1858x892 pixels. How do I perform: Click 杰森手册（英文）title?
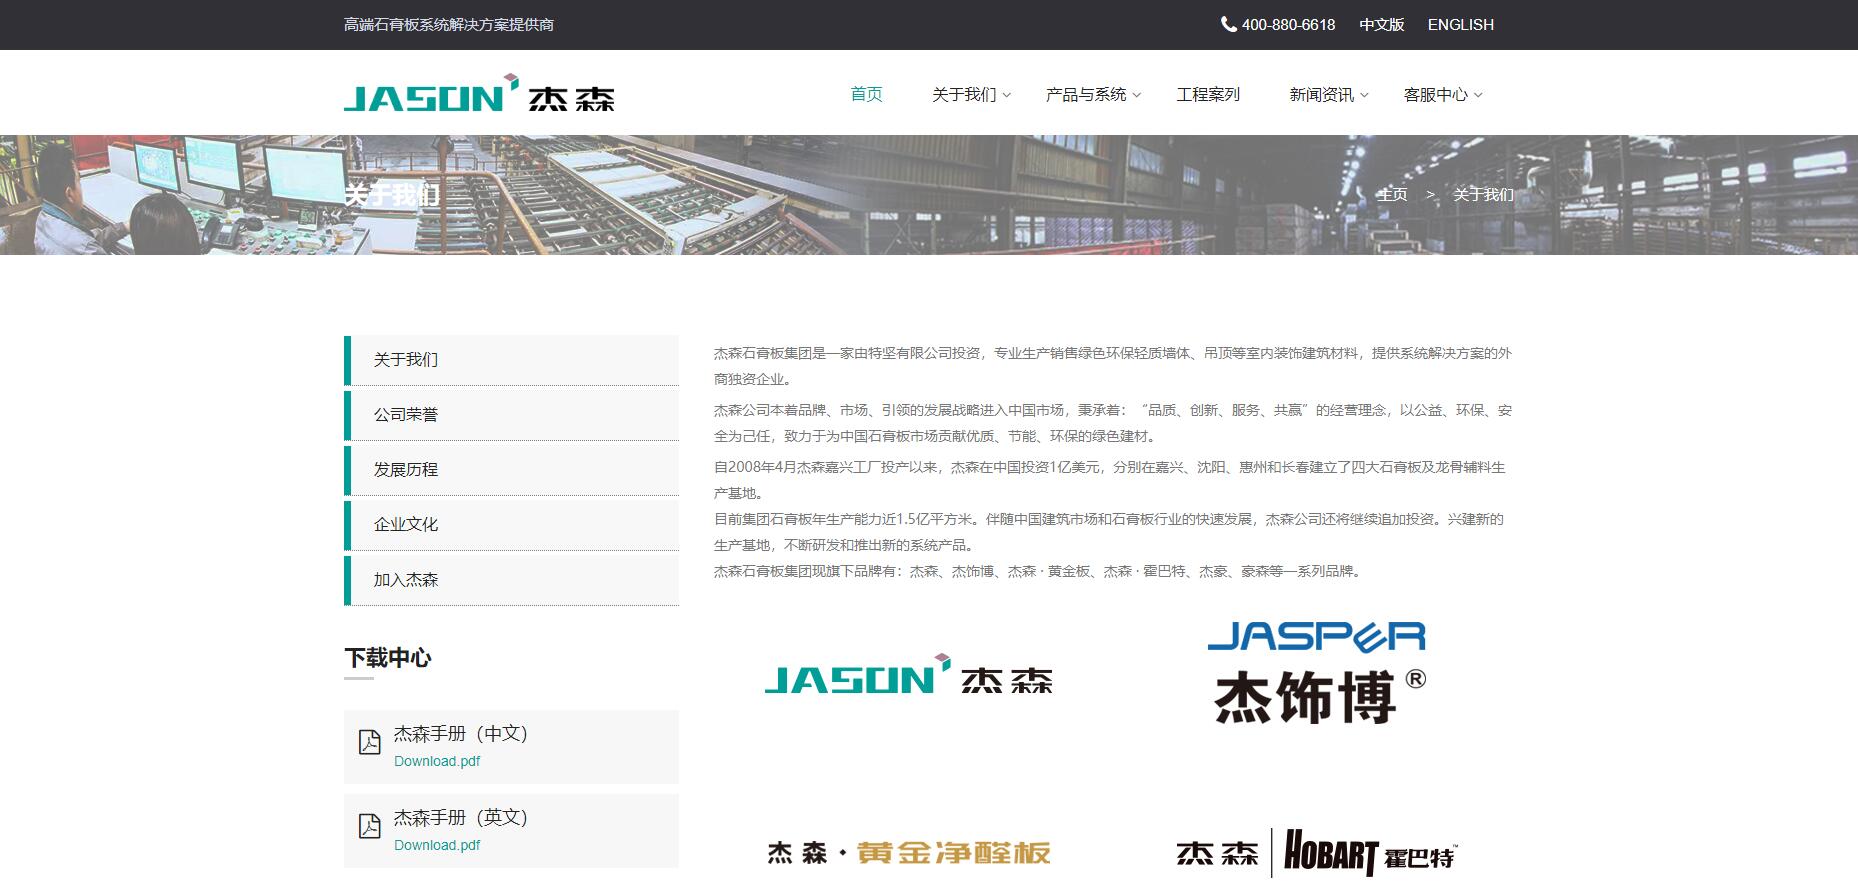coord(460,817)
